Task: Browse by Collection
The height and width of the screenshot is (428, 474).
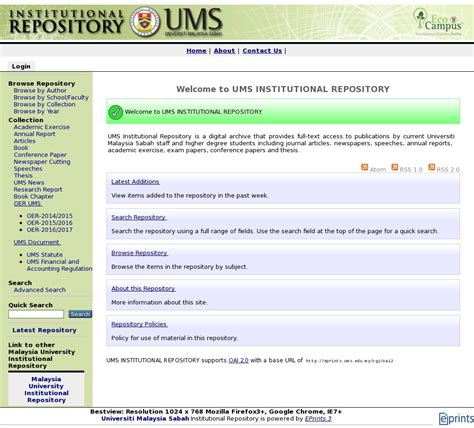Action: tap(44, 104)
